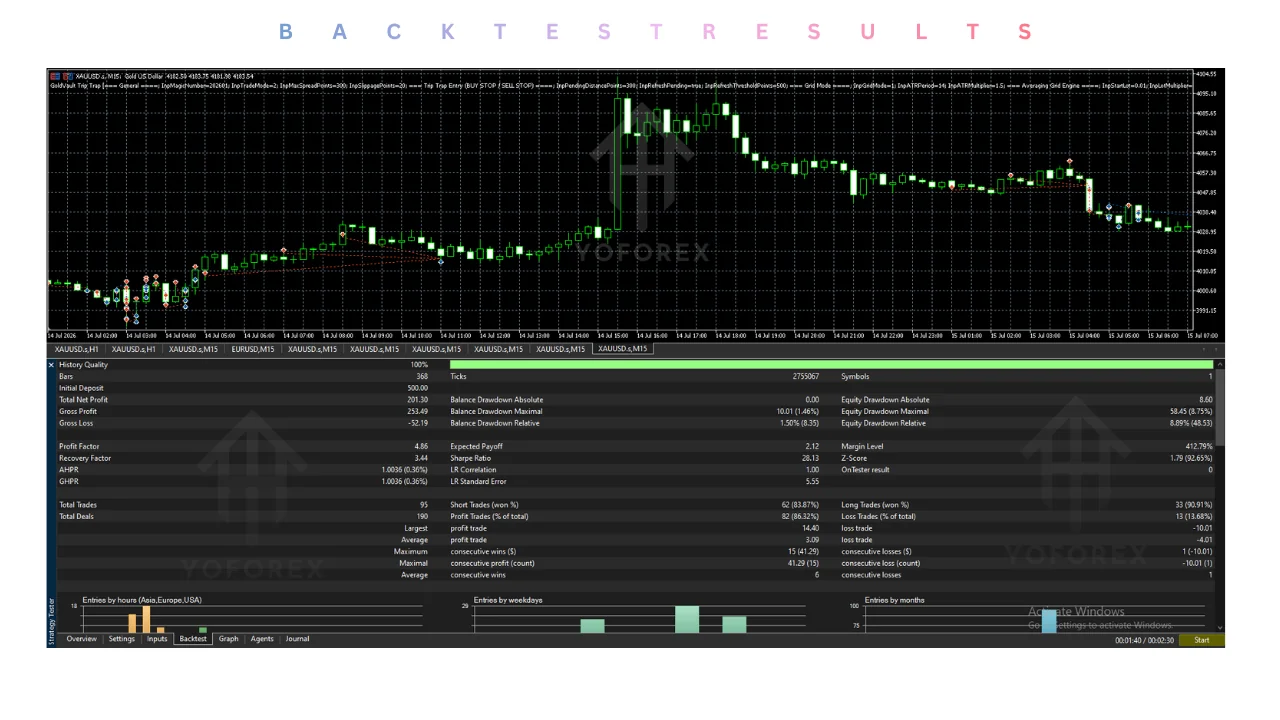This screenshot has height=720, width=1280.
Task: Open the Journal tab
Action: 297,639
